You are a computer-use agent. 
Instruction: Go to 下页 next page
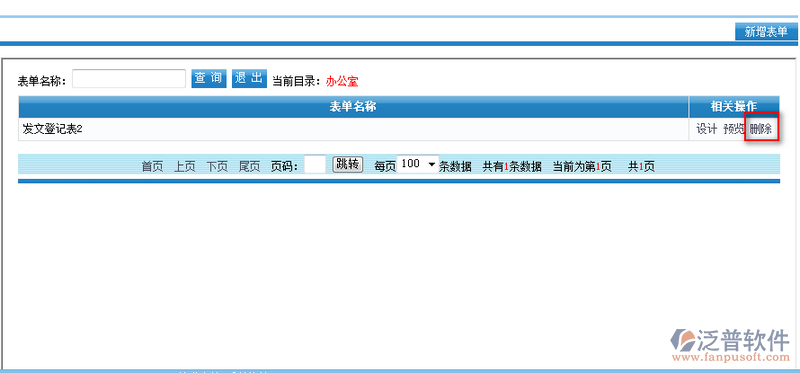tap(217, 166)
